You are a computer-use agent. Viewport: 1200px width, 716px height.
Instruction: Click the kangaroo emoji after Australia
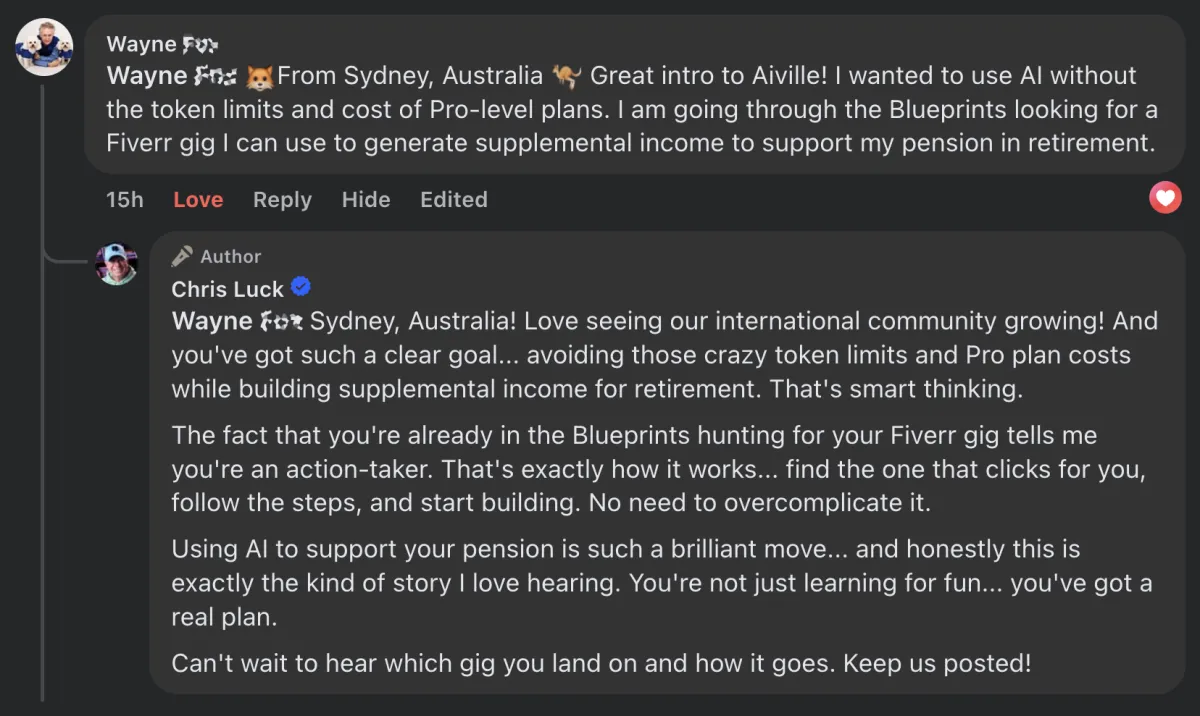tap(565, 76)
